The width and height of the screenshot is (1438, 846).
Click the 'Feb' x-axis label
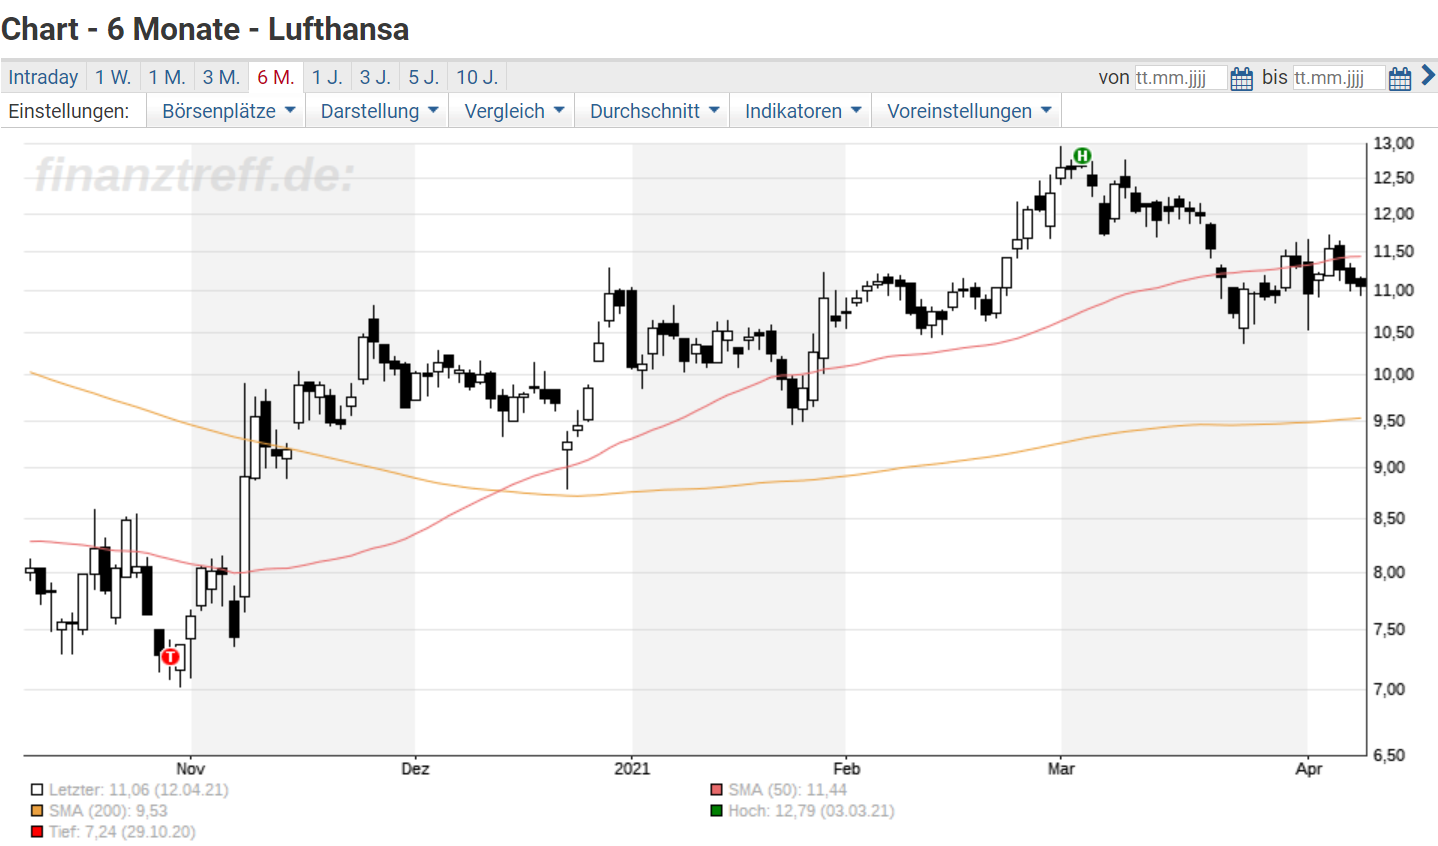click(846, 768)
